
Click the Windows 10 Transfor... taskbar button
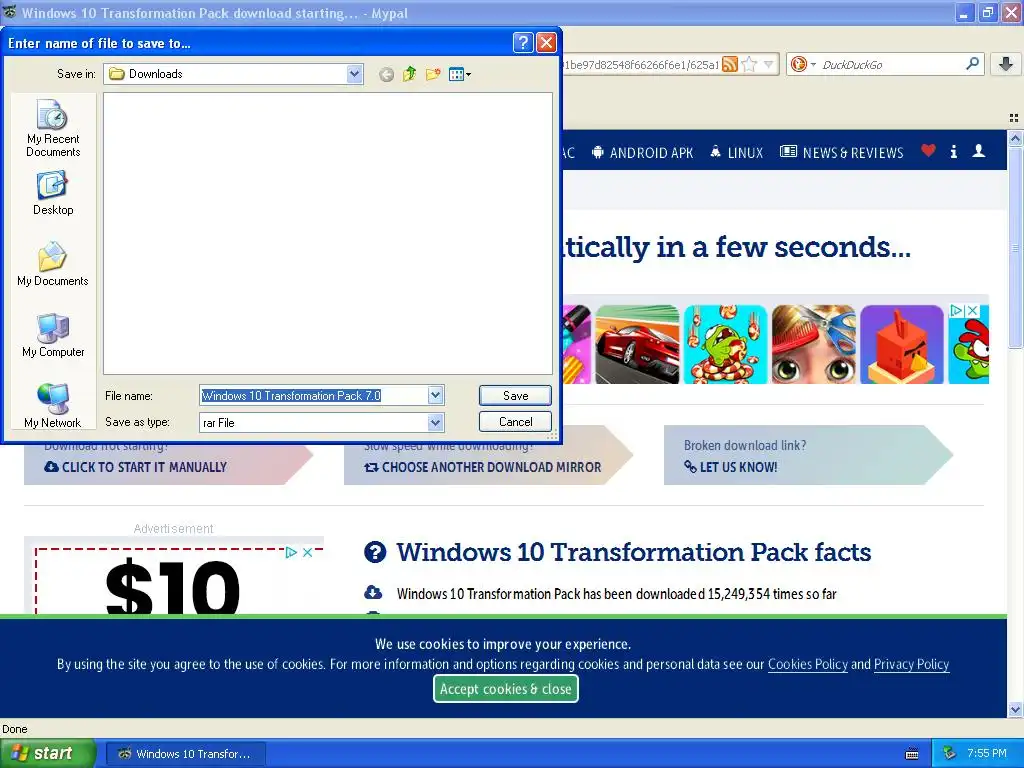pyautogui.click(x=185, y=754)
